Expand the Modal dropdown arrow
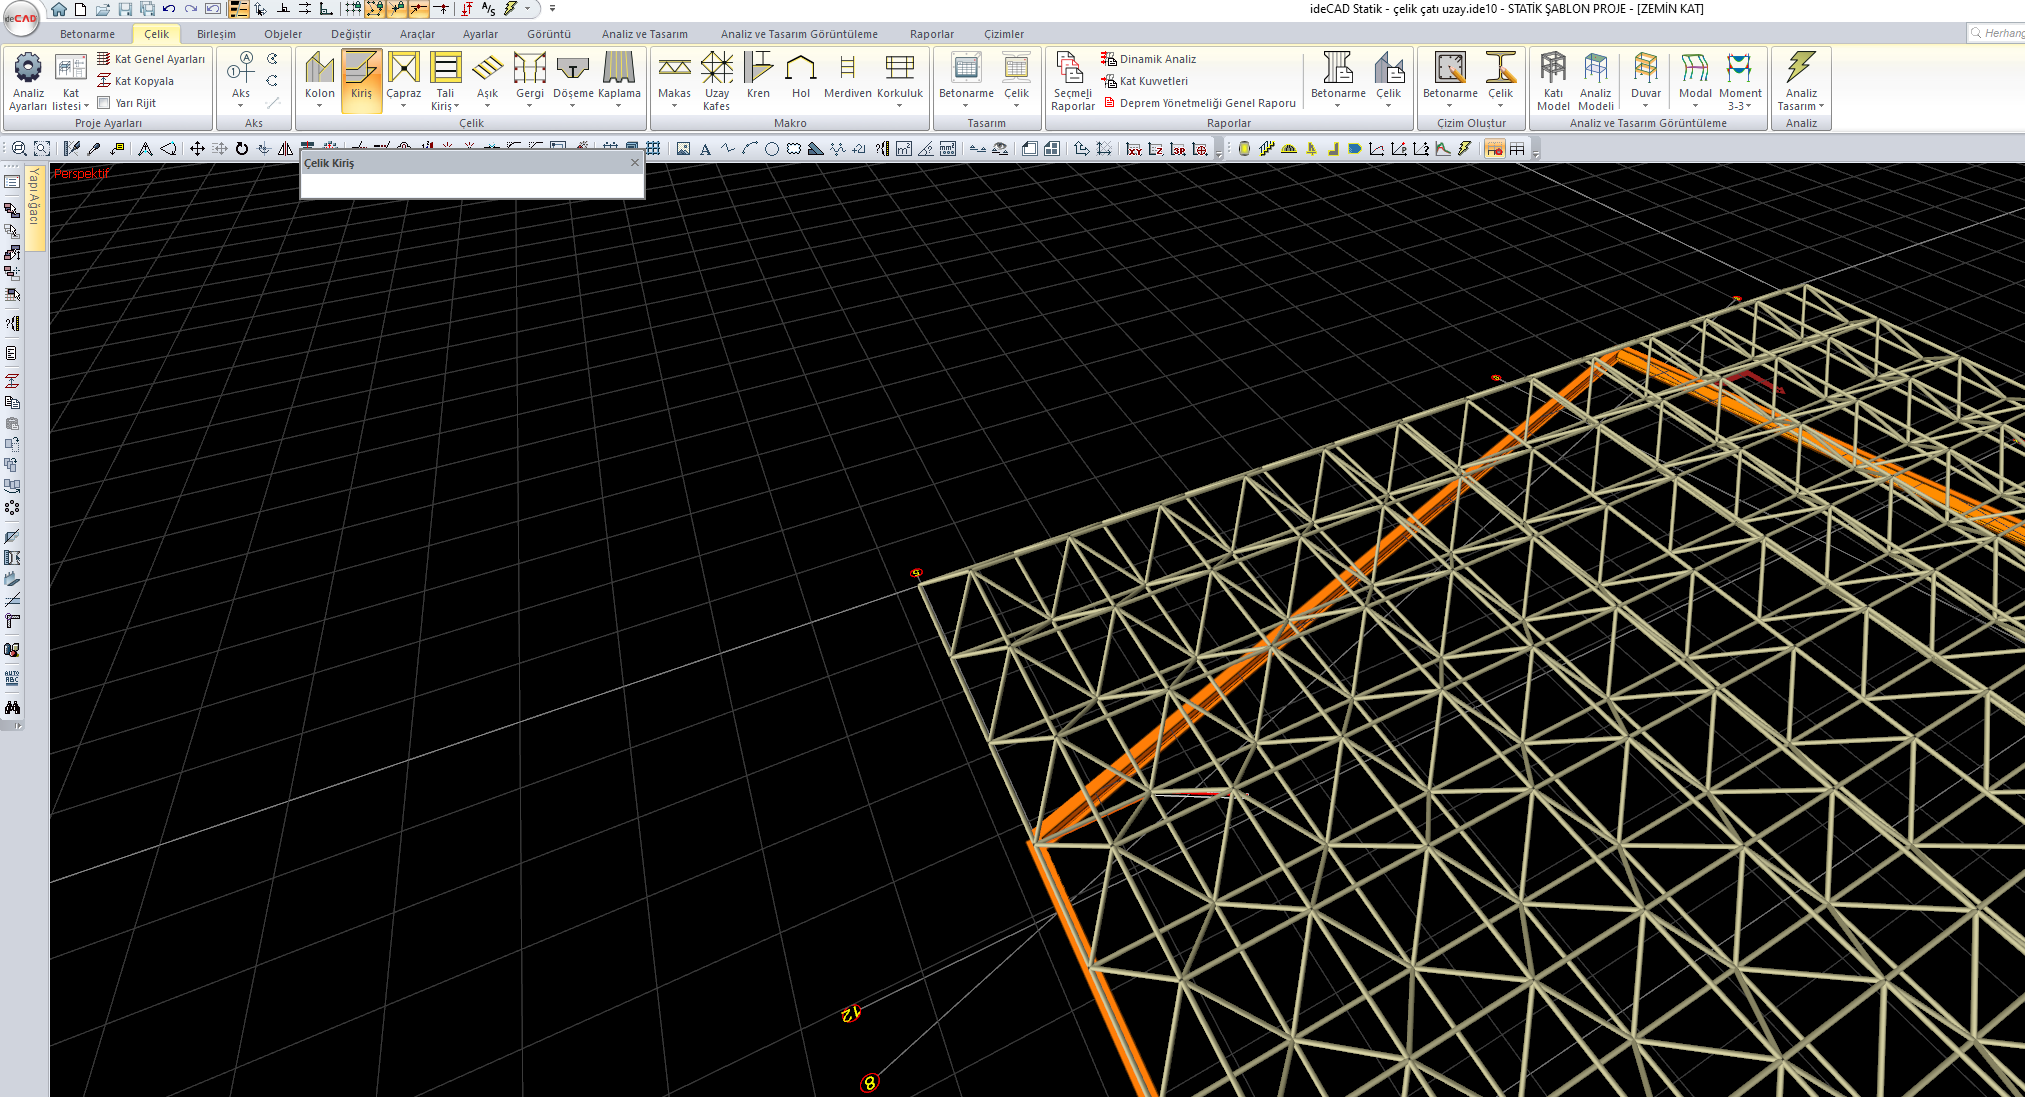The image size is (2025, 1097). click(x=1695, y=106)
